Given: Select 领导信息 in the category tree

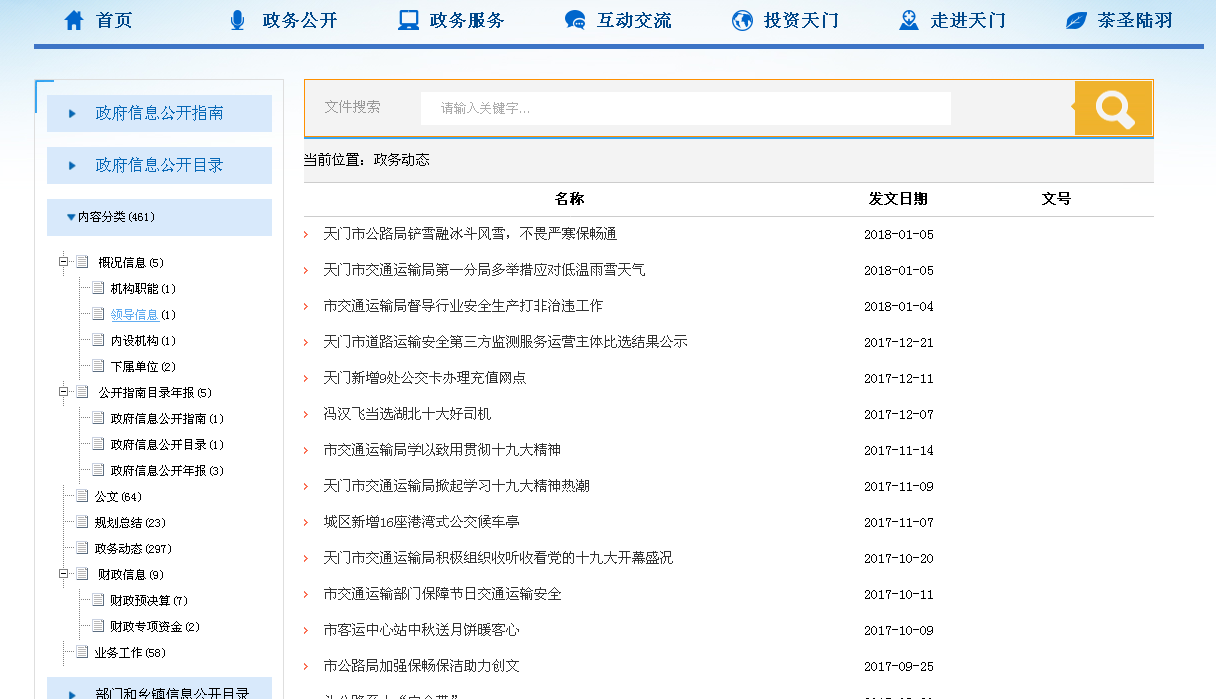Looking at the screenshot, I should (134, 314).
